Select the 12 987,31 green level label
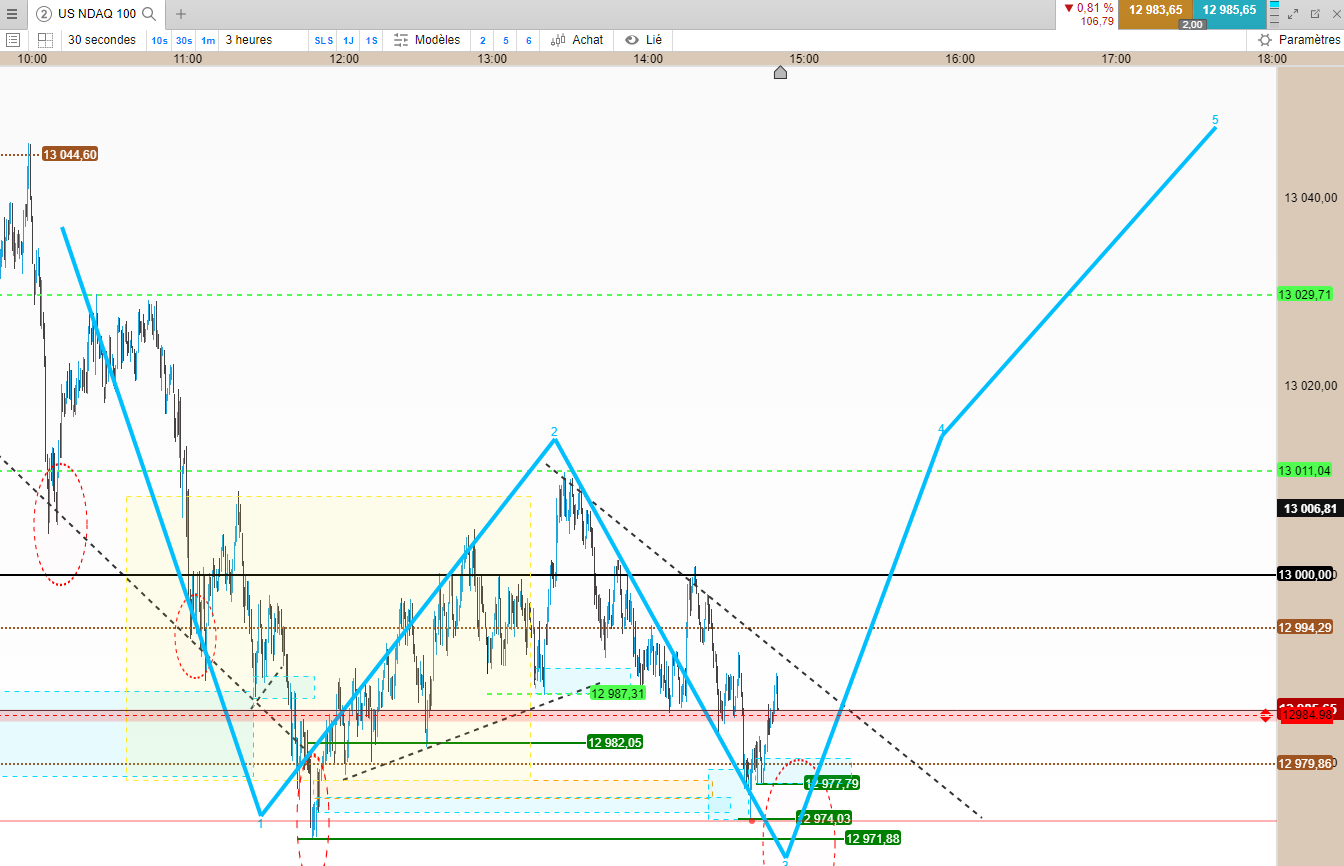1344x866 pixels. tap(616, 693)
